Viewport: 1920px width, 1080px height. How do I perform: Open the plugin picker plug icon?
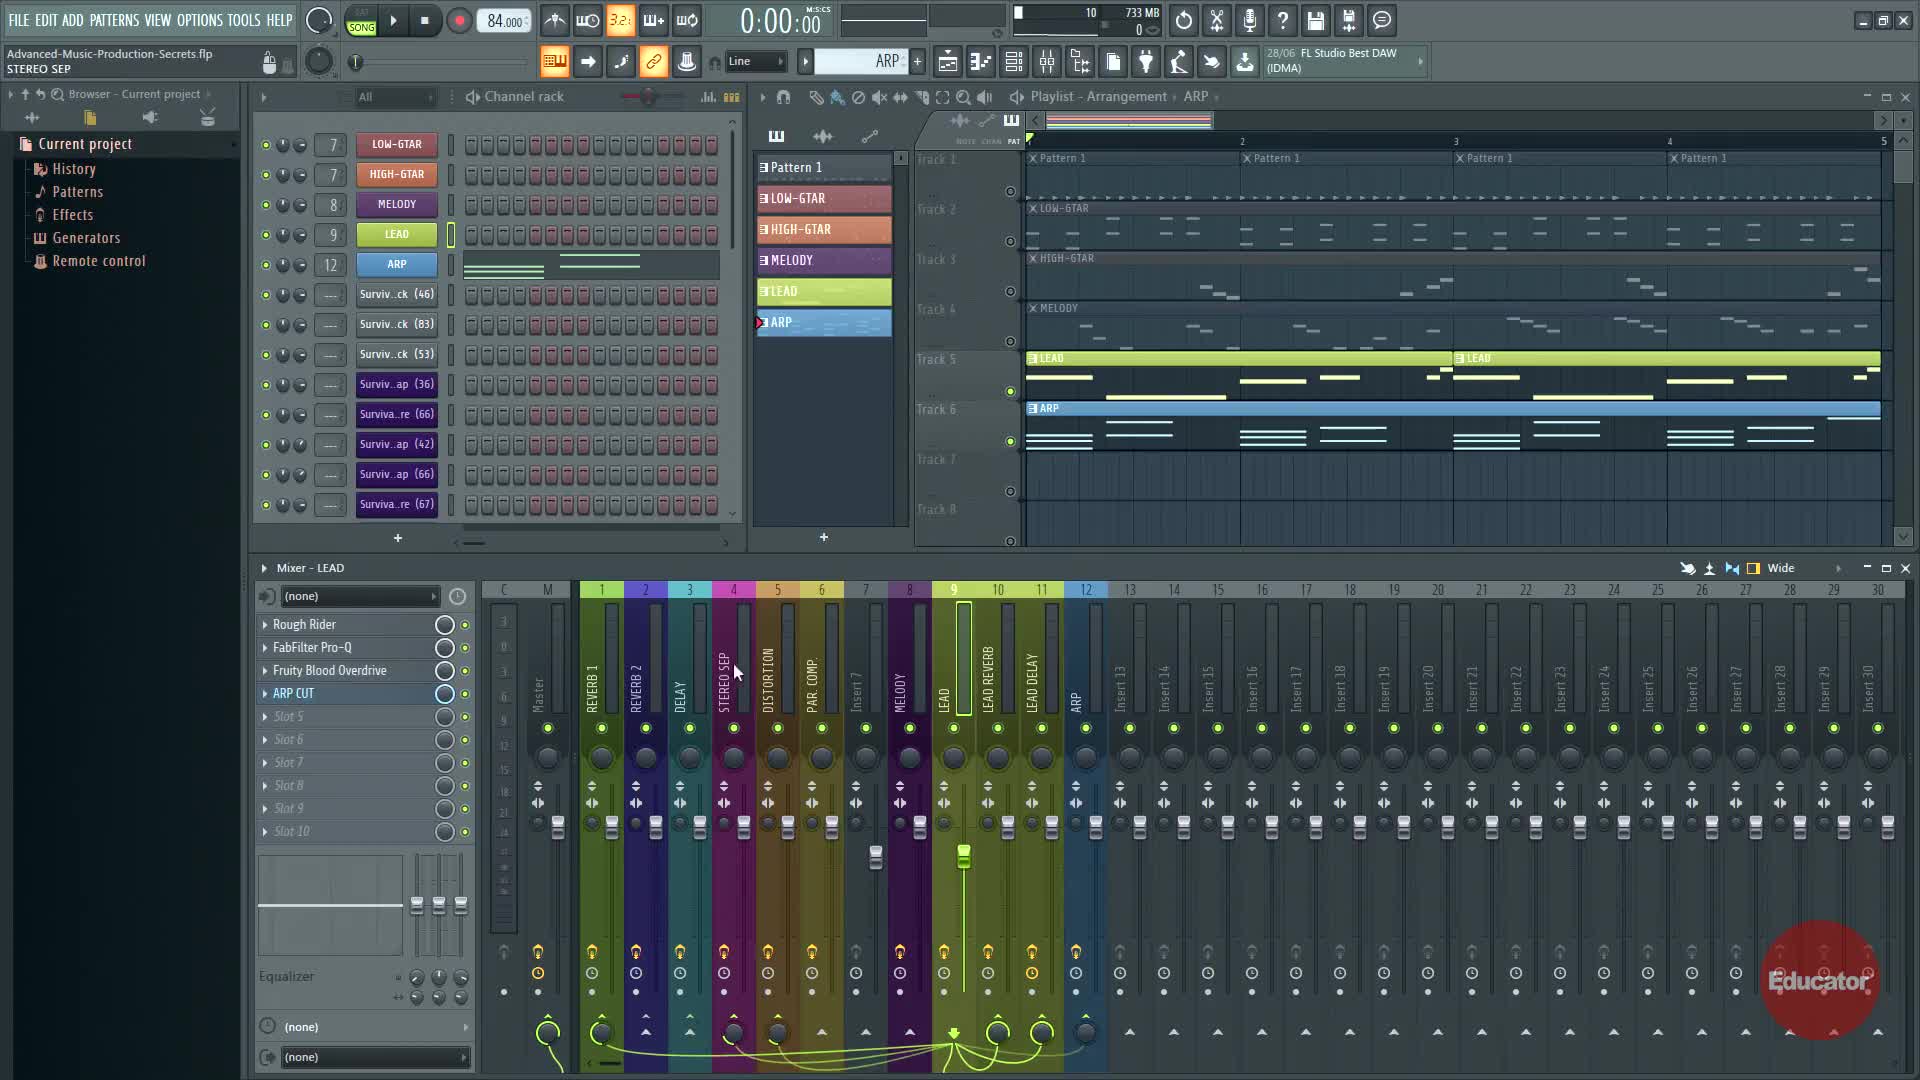pyautogui.click(x=1146, y=62)
